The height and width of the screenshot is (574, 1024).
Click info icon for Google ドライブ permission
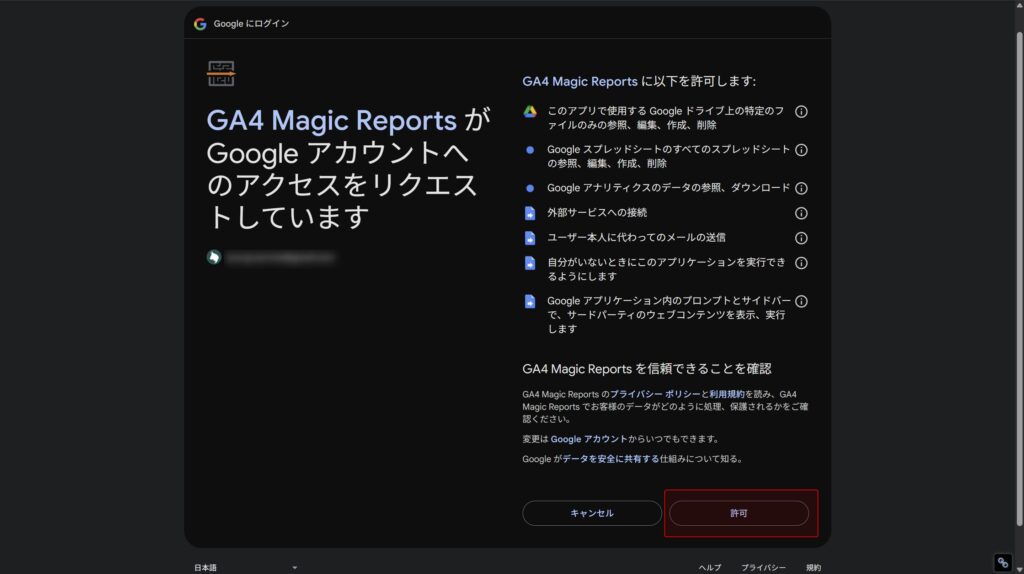[801, 112]
